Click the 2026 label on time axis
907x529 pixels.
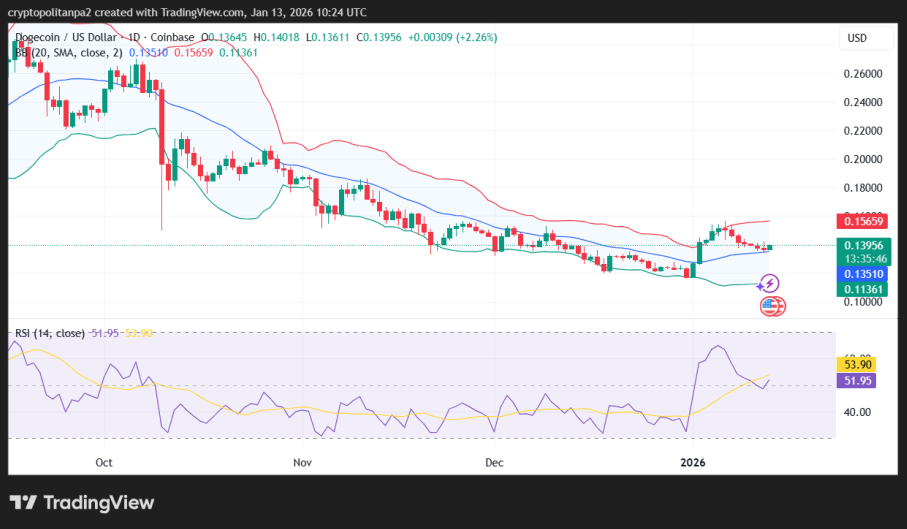692,463
